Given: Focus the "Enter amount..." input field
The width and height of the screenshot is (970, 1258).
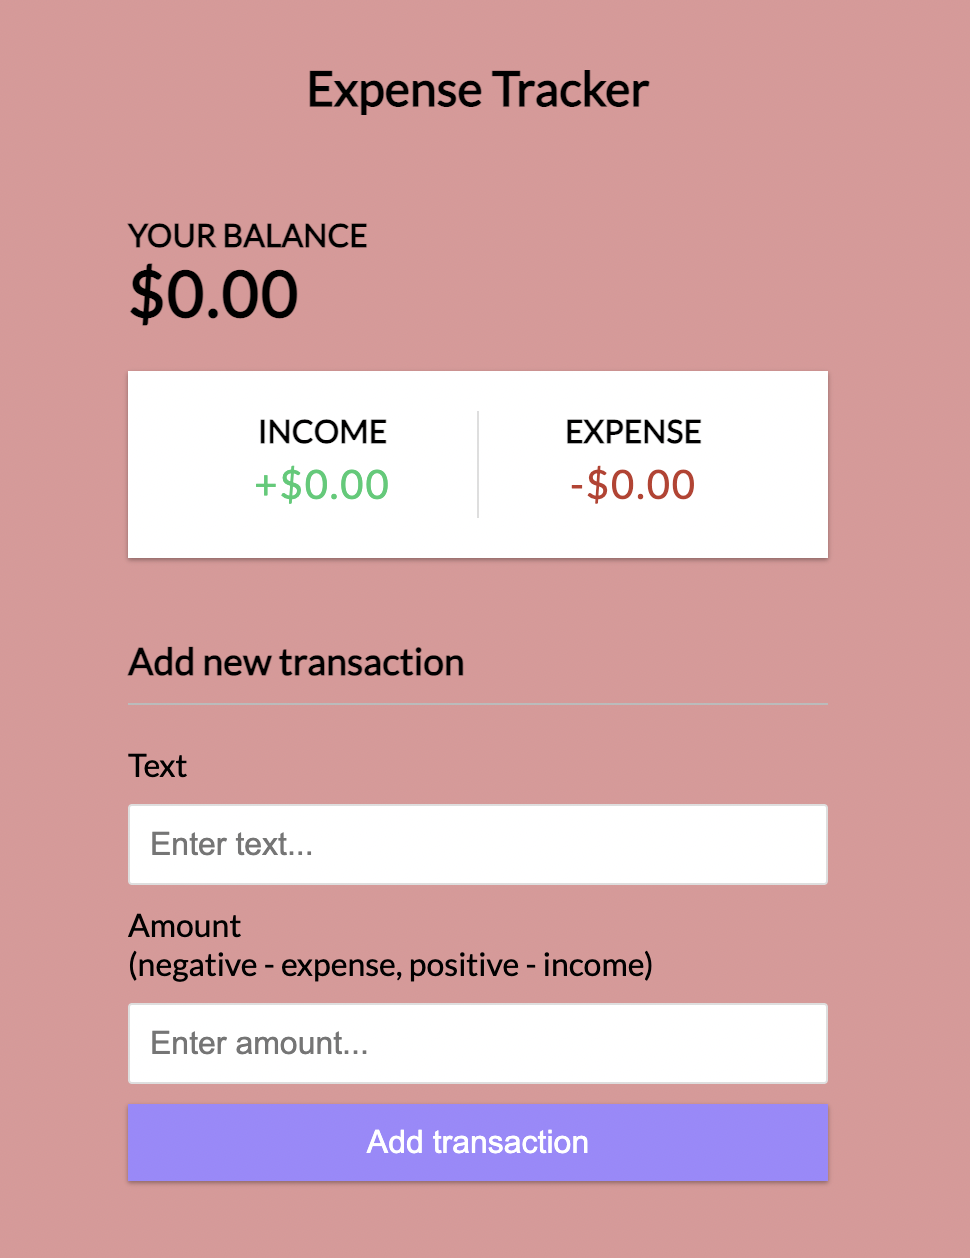Looking at the screenshot, I should click(x=478, y=1043).
